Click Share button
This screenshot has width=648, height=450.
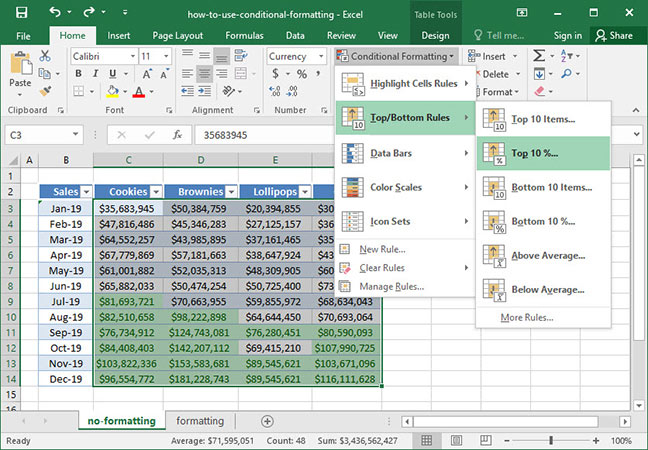(x=614, y=36)
